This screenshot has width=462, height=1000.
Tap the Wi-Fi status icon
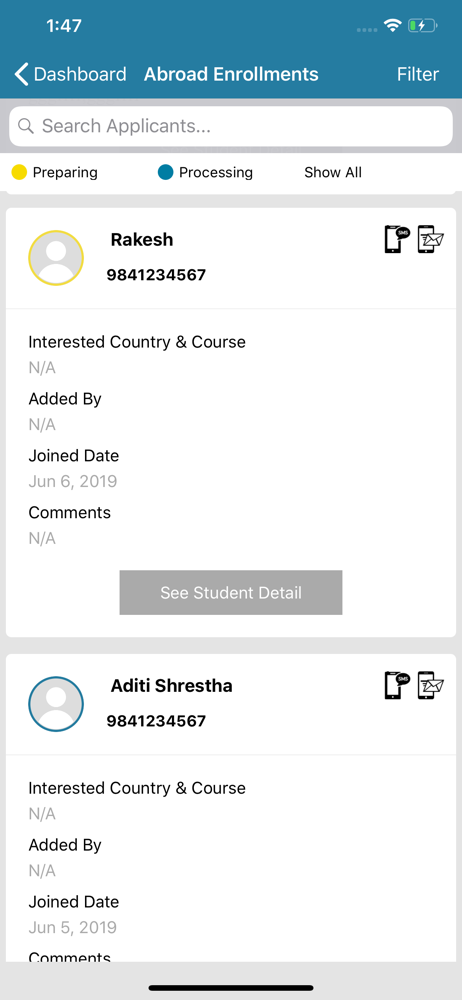click(392, 26)
